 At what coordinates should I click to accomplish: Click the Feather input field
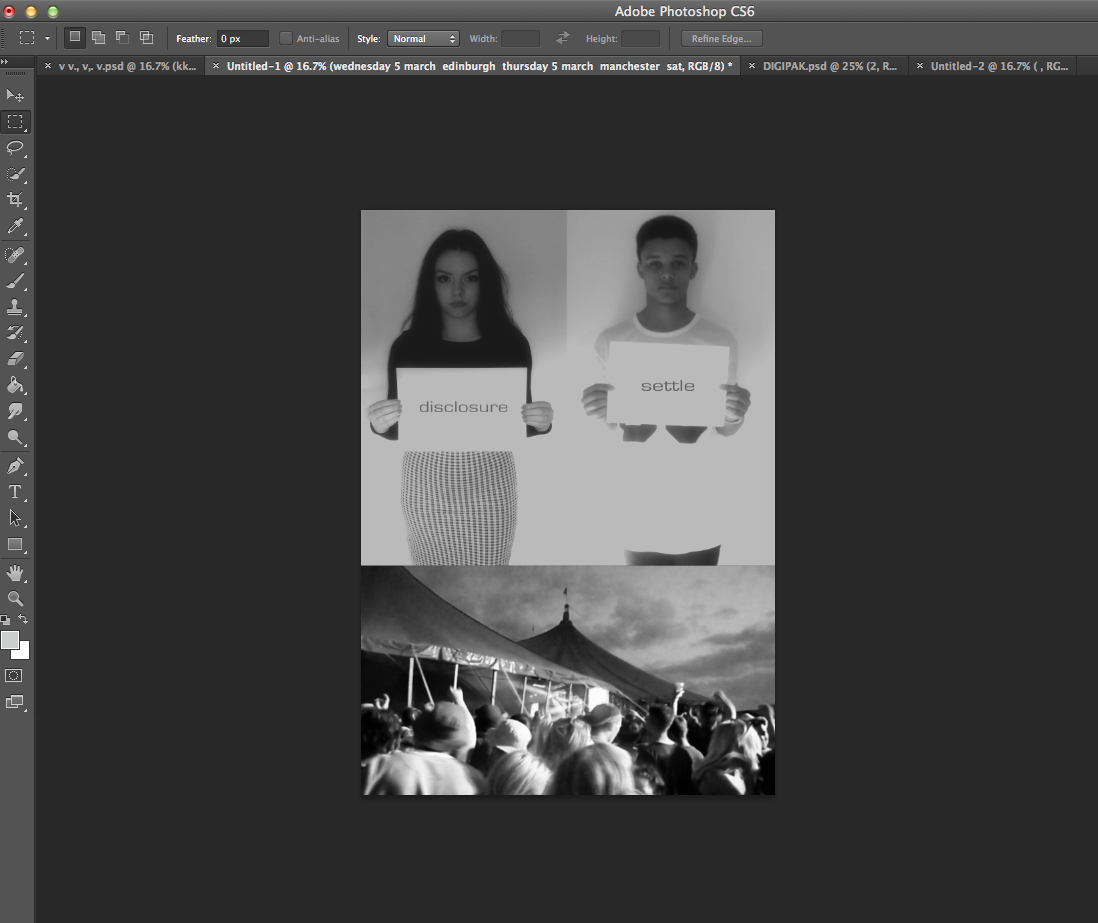tap(243, 39)
